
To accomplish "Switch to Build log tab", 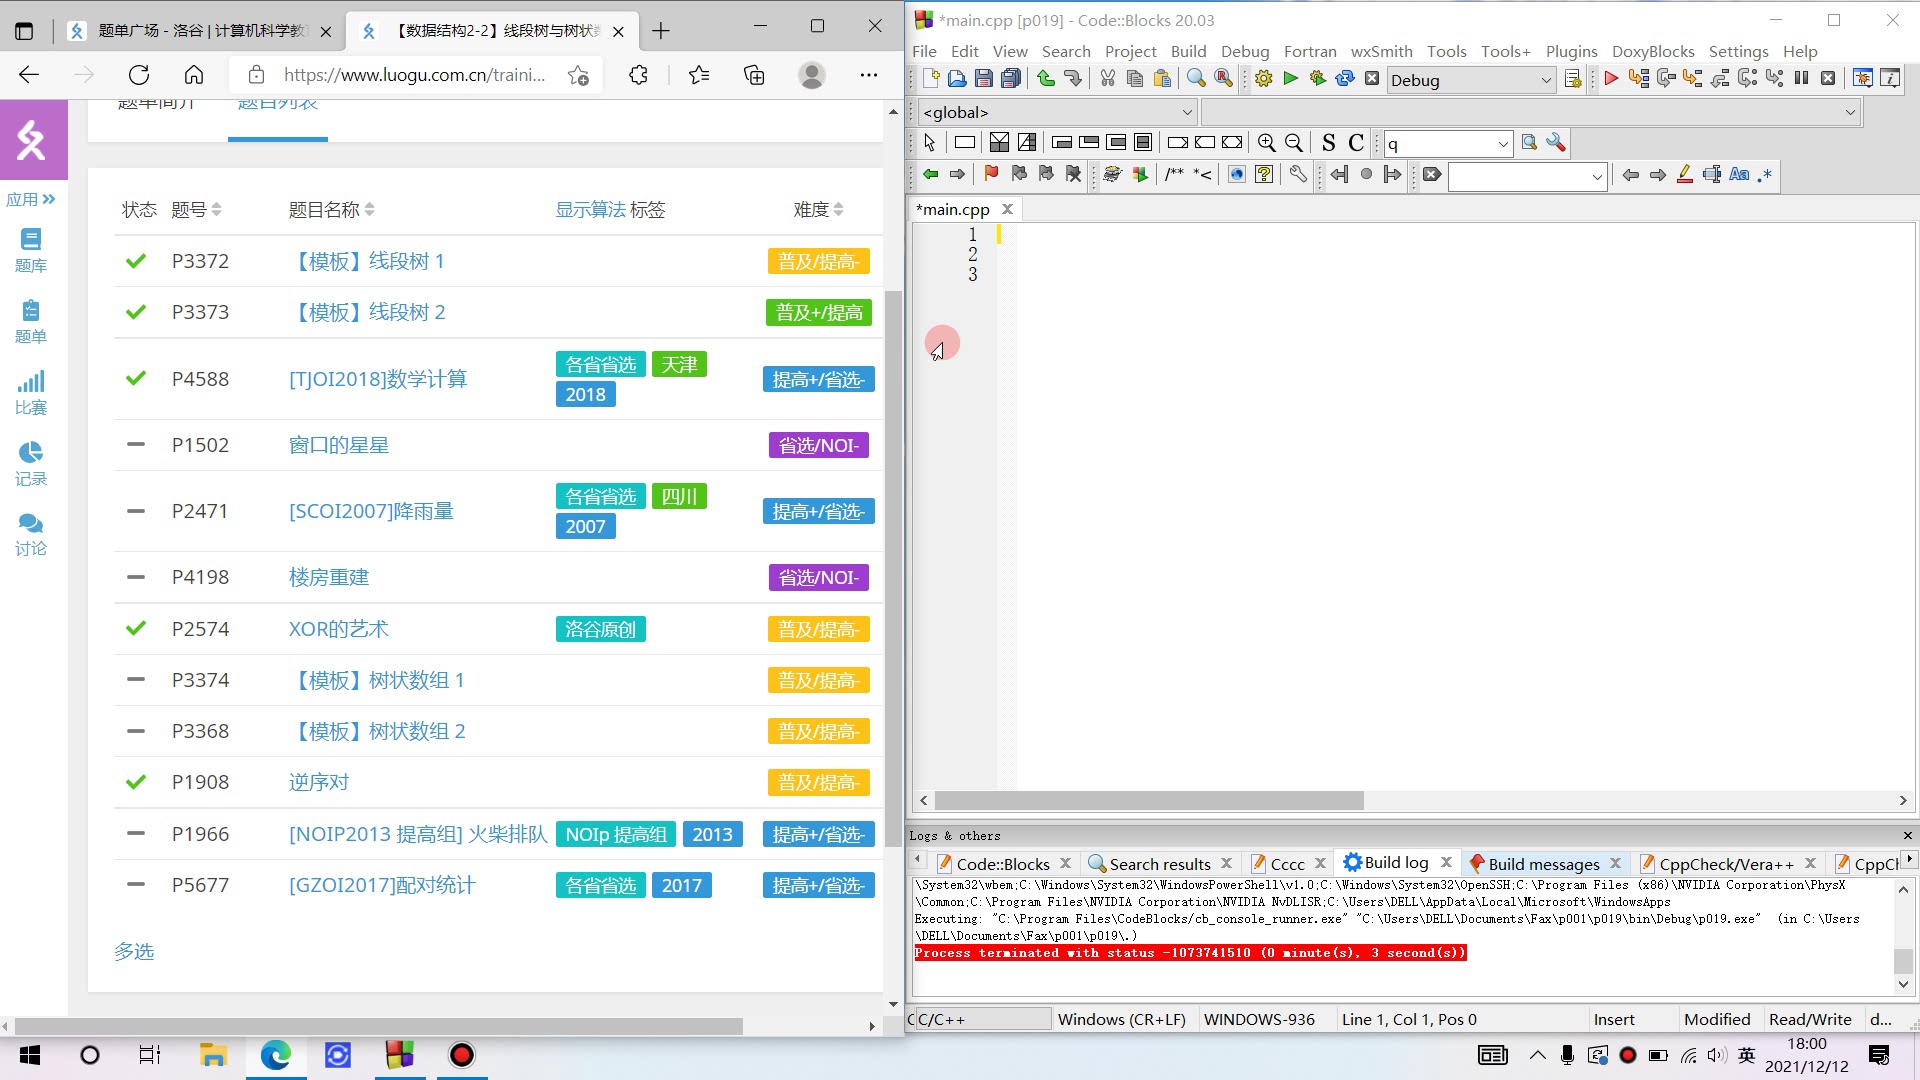I will tap(1396, 864).
